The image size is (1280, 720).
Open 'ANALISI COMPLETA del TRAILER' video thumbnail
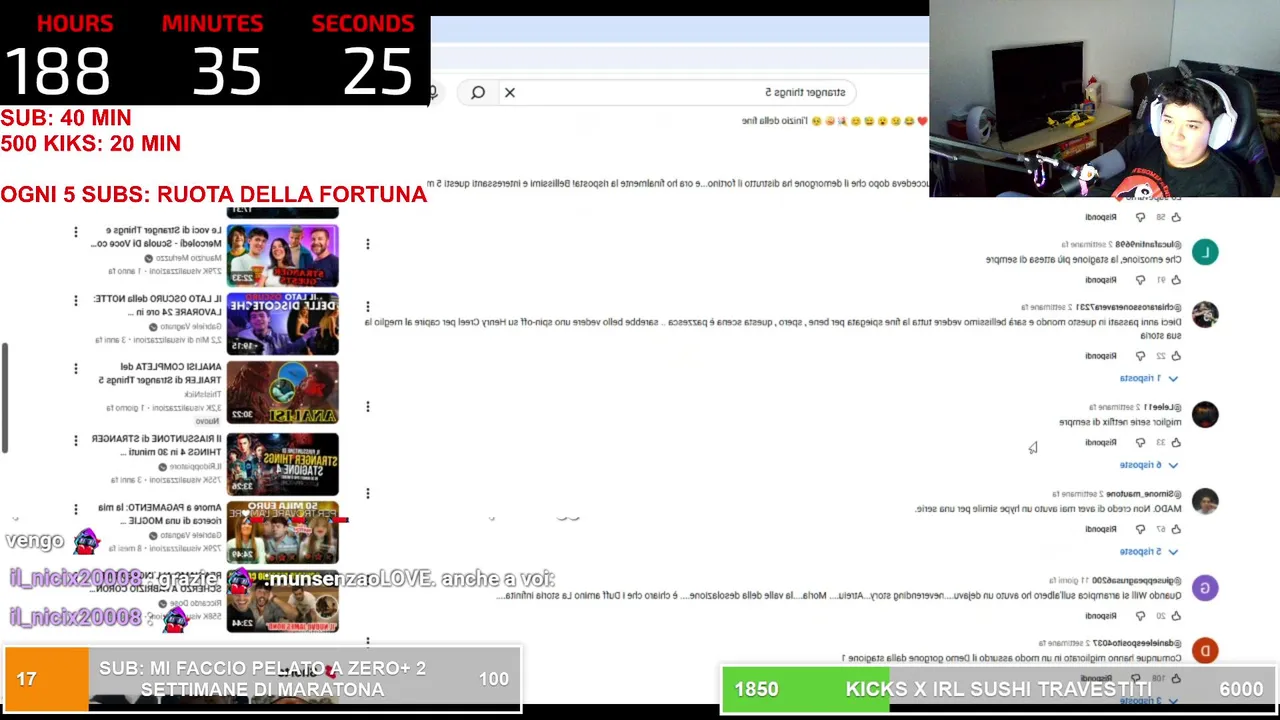pyautogui.click(x=283, y=393)
